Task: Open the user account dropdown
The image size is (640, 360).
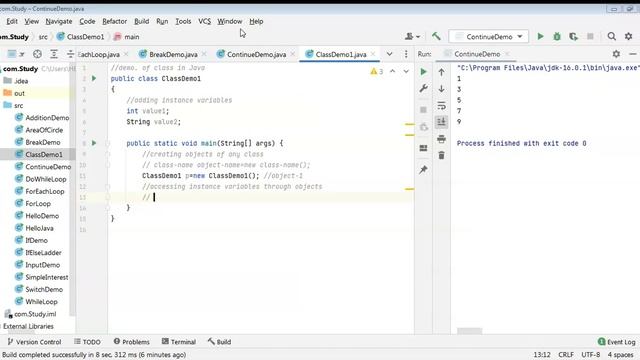Action: (412, 37)
